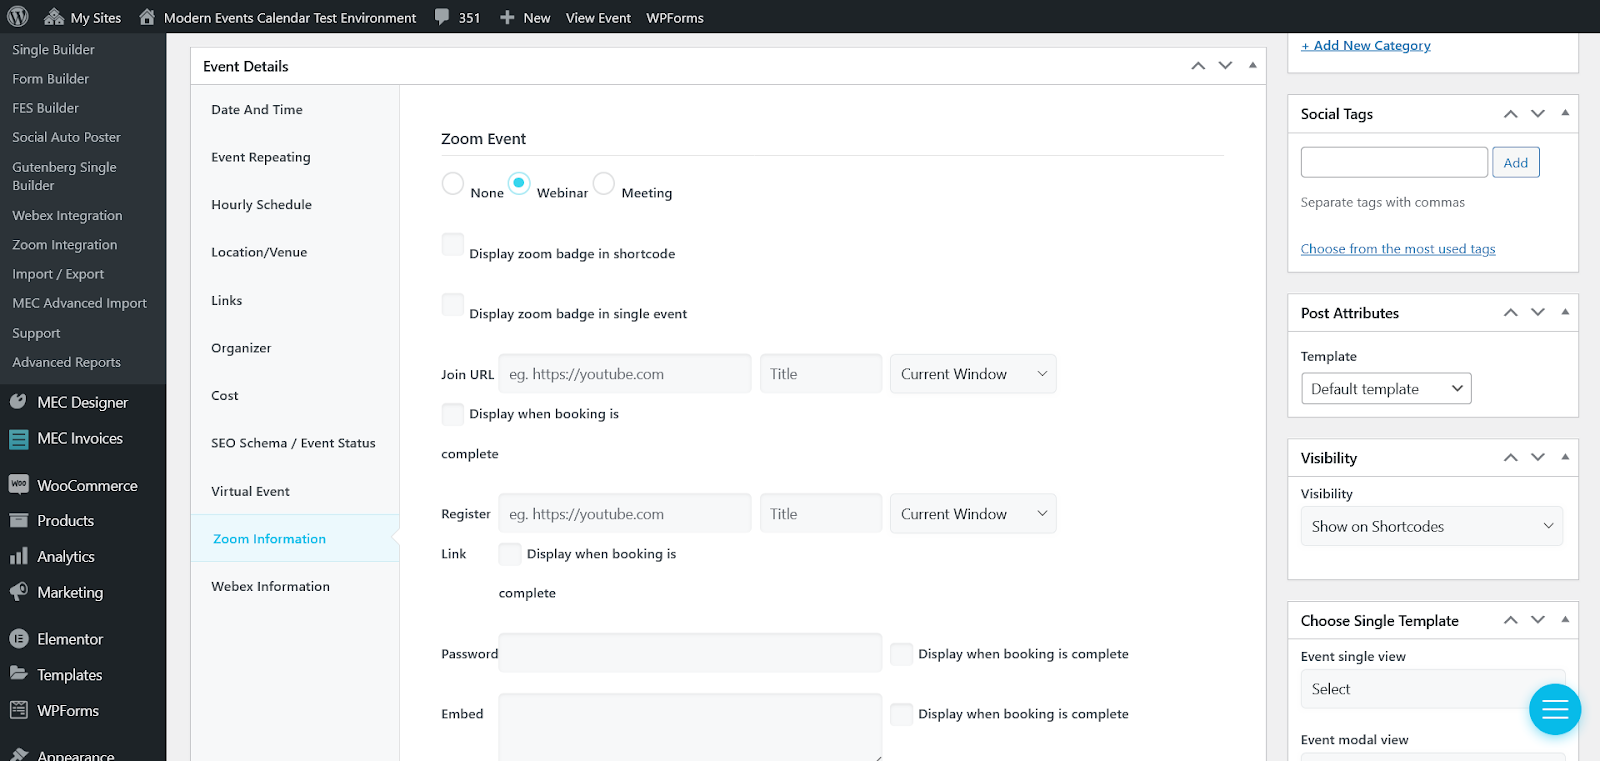The height and width of the screenshot is (761, 1600).
Task: Click the WPForms sidebar icon
Action: (x=18, y=710)
